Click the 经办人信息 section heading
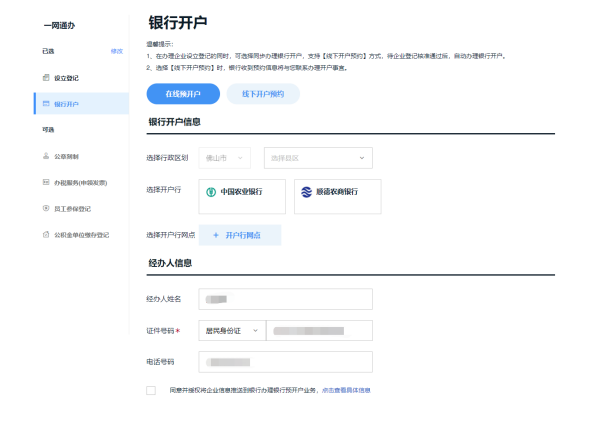Screen dimensions: 595x425 (x=170, y=263)
